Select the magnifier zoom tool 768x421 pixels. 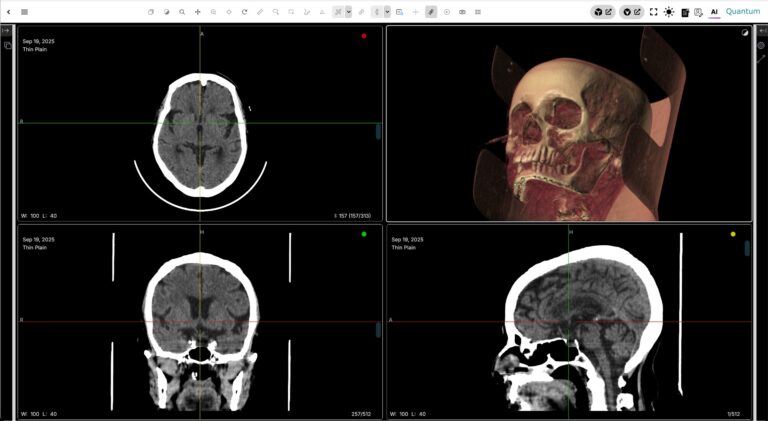tap(181, 12)
